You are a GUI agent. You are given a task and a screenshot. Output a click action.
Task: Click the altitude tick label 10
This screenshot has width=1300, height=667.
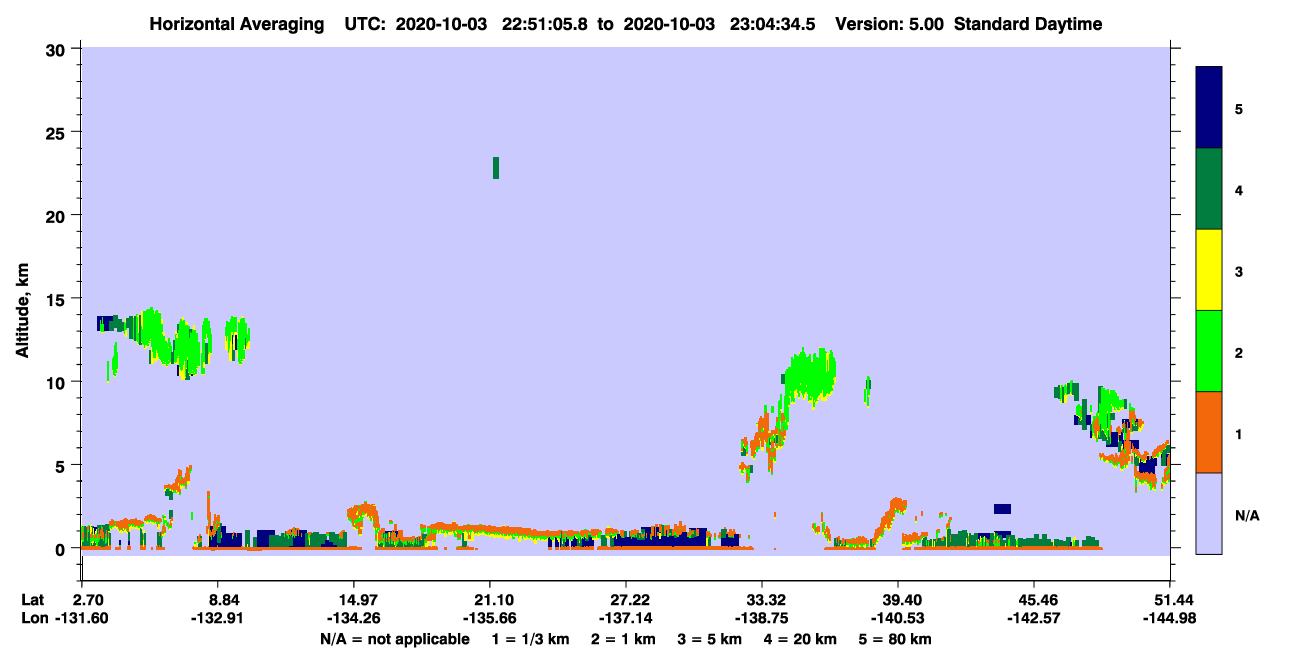(x=58, y=382)
